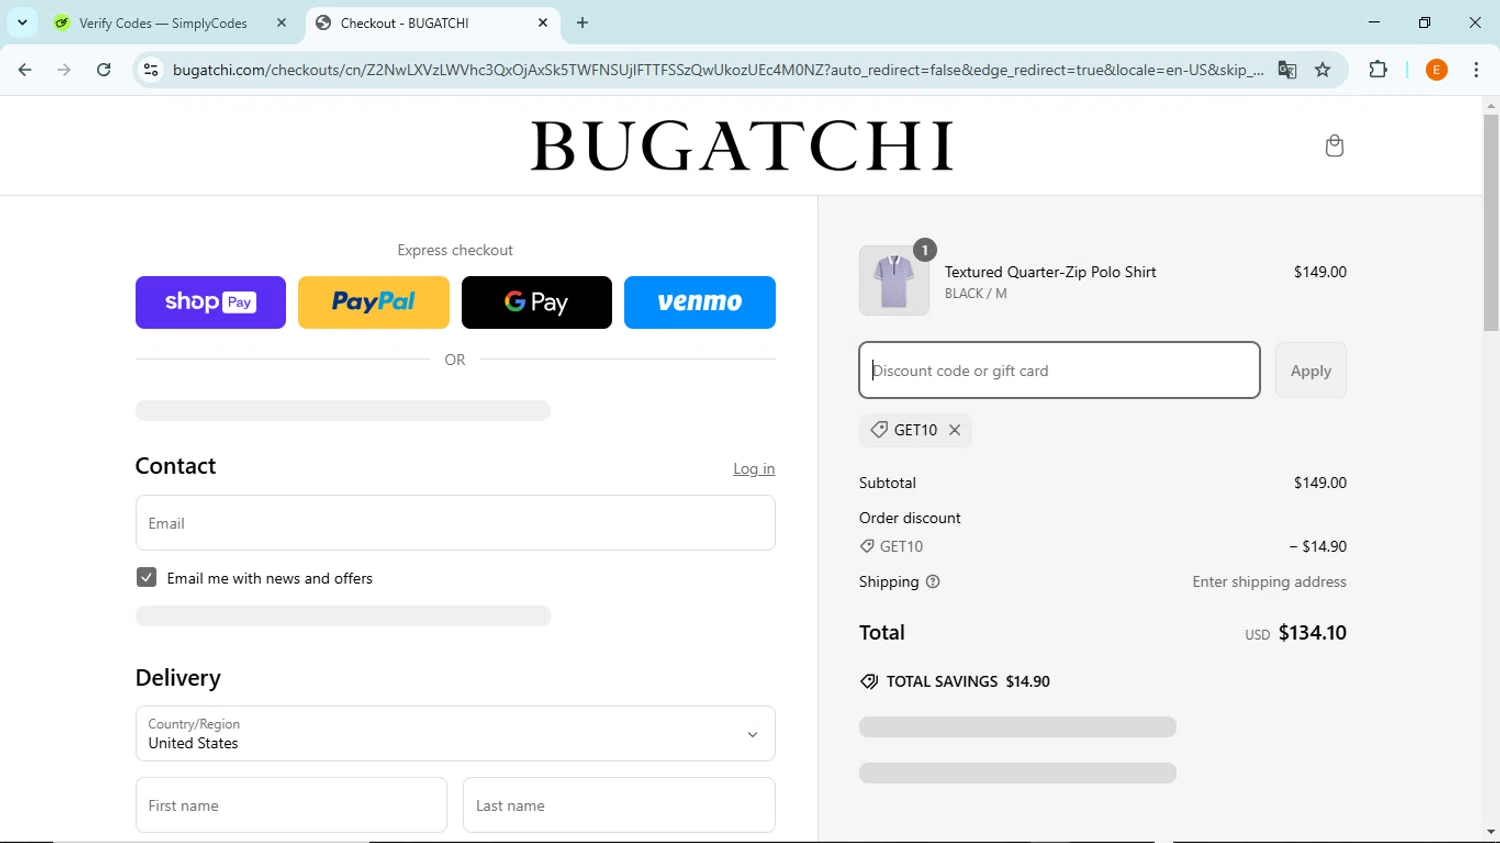Pay with PayPal

[374, 302]
